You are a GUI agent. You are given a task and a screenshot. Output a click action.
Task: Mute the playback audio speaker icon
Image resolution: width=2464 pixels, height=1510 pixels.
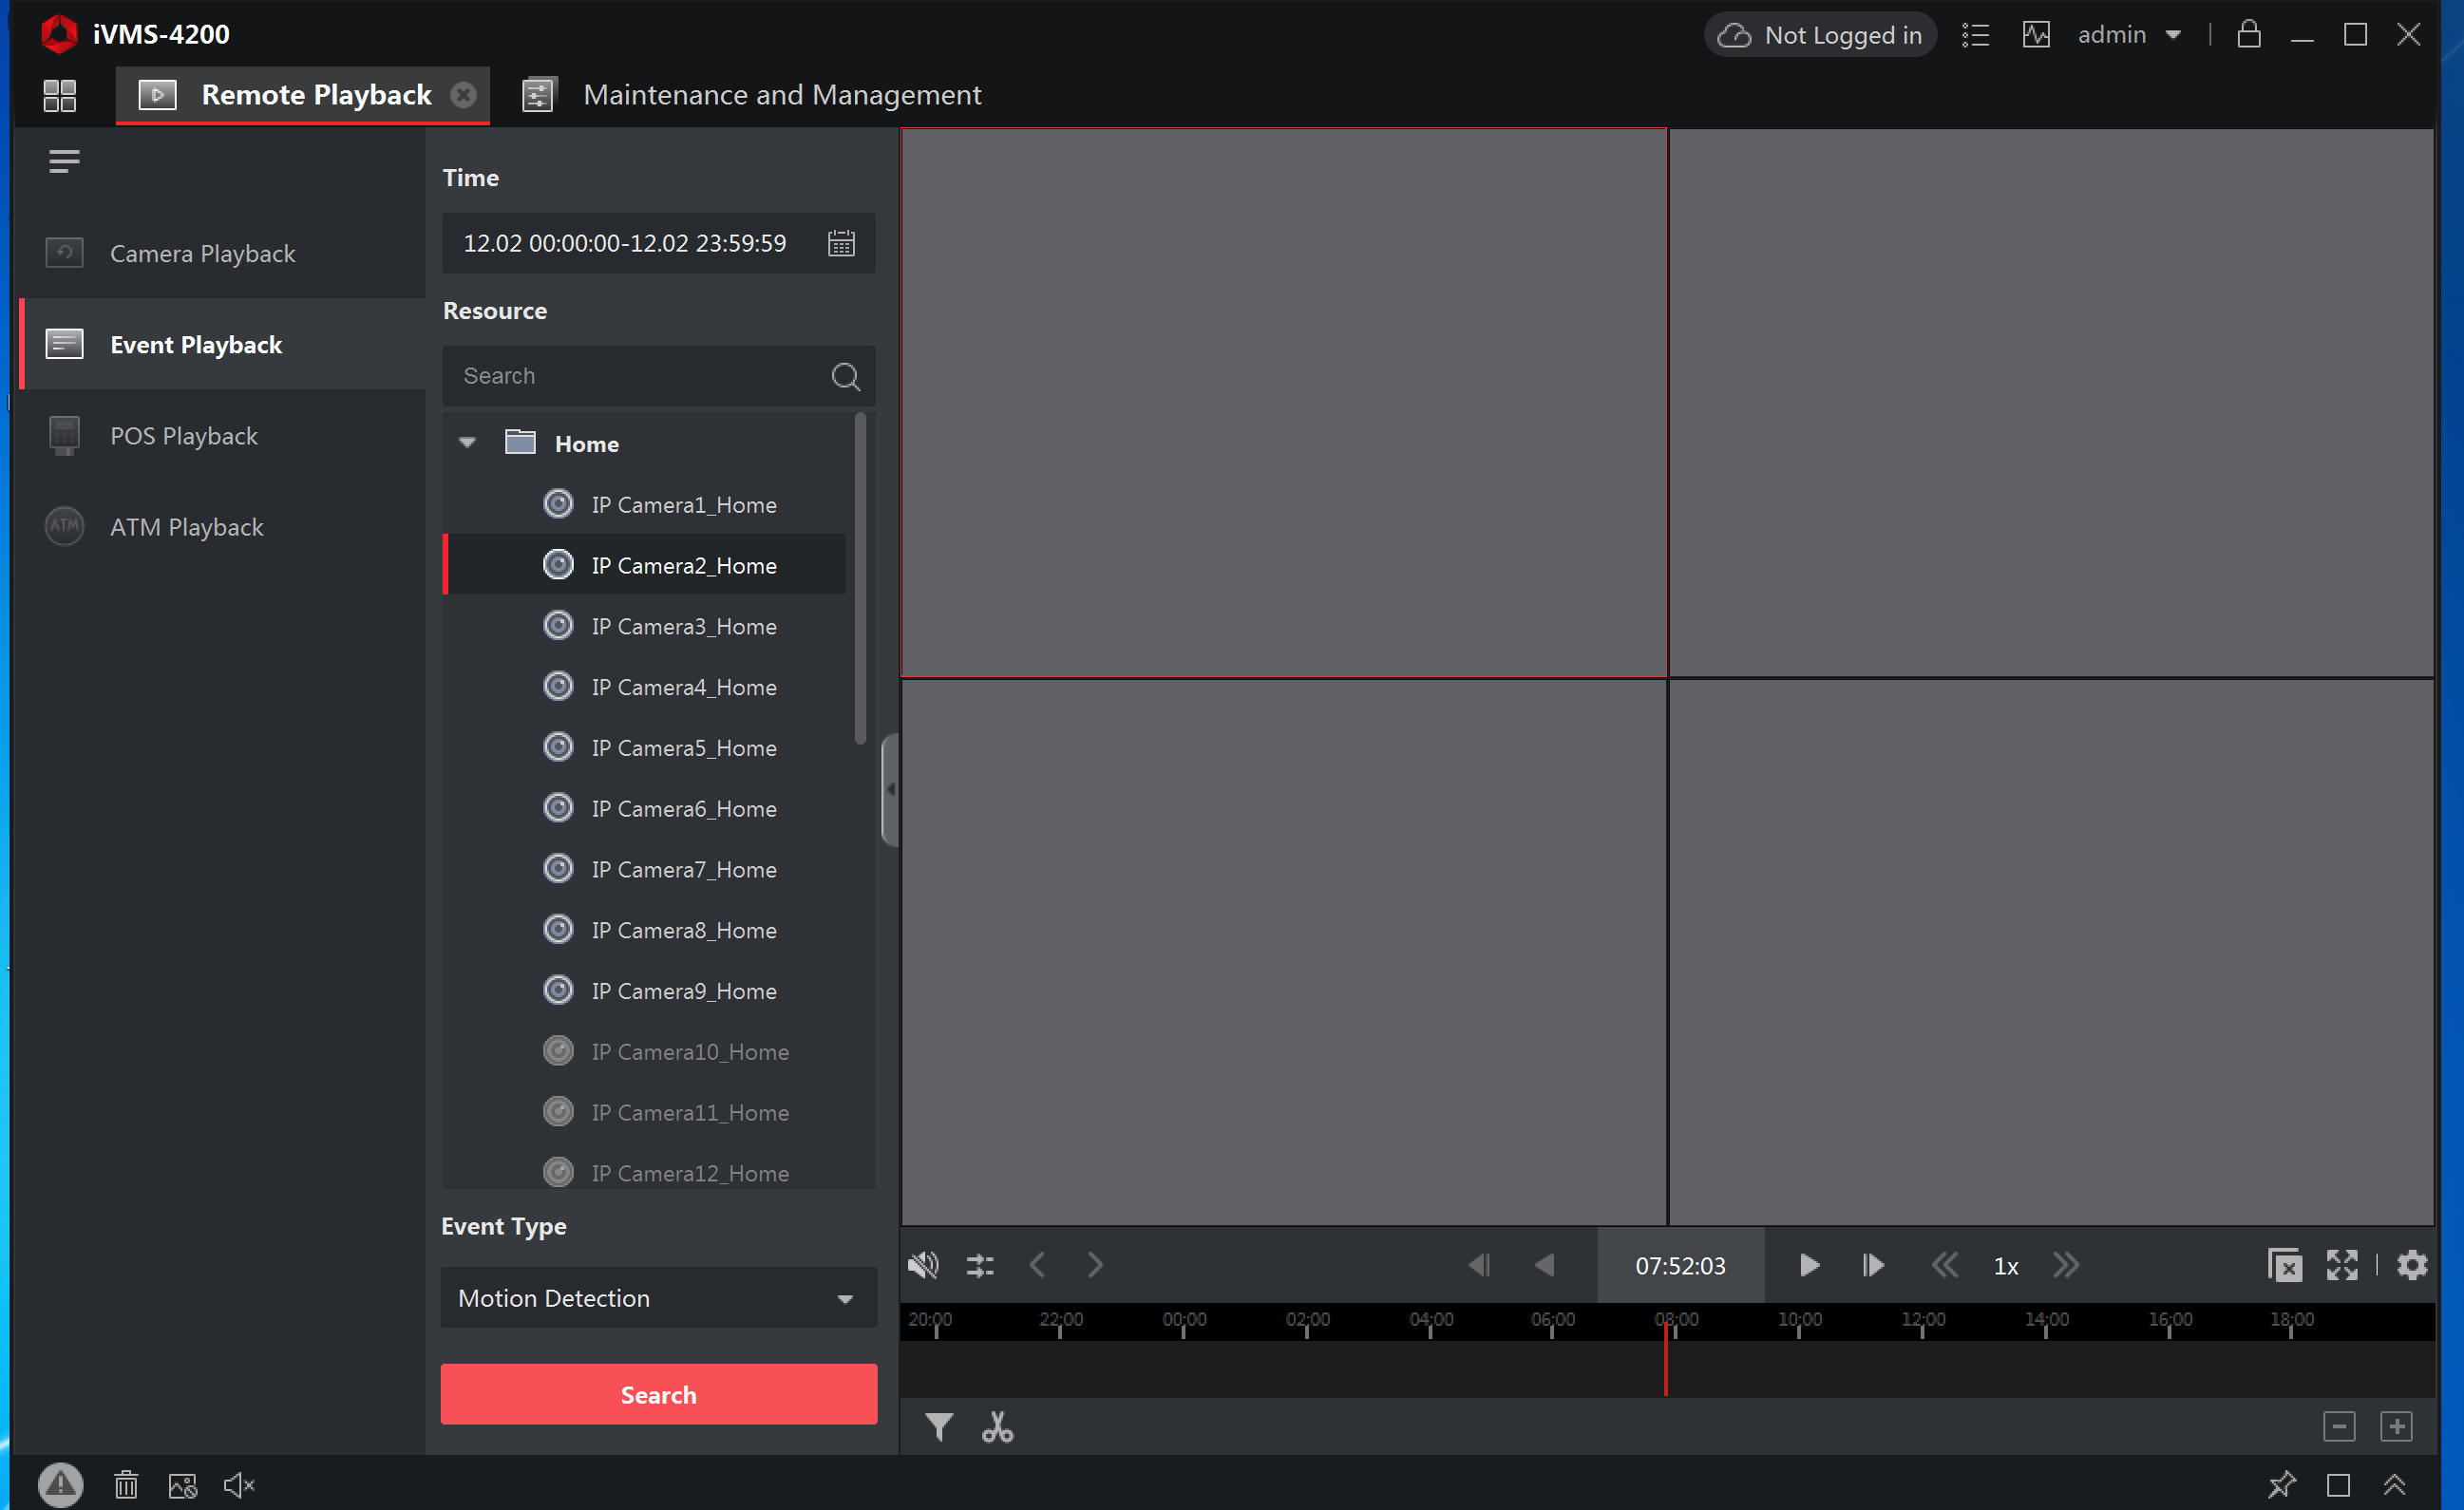tap(922, 1265)
